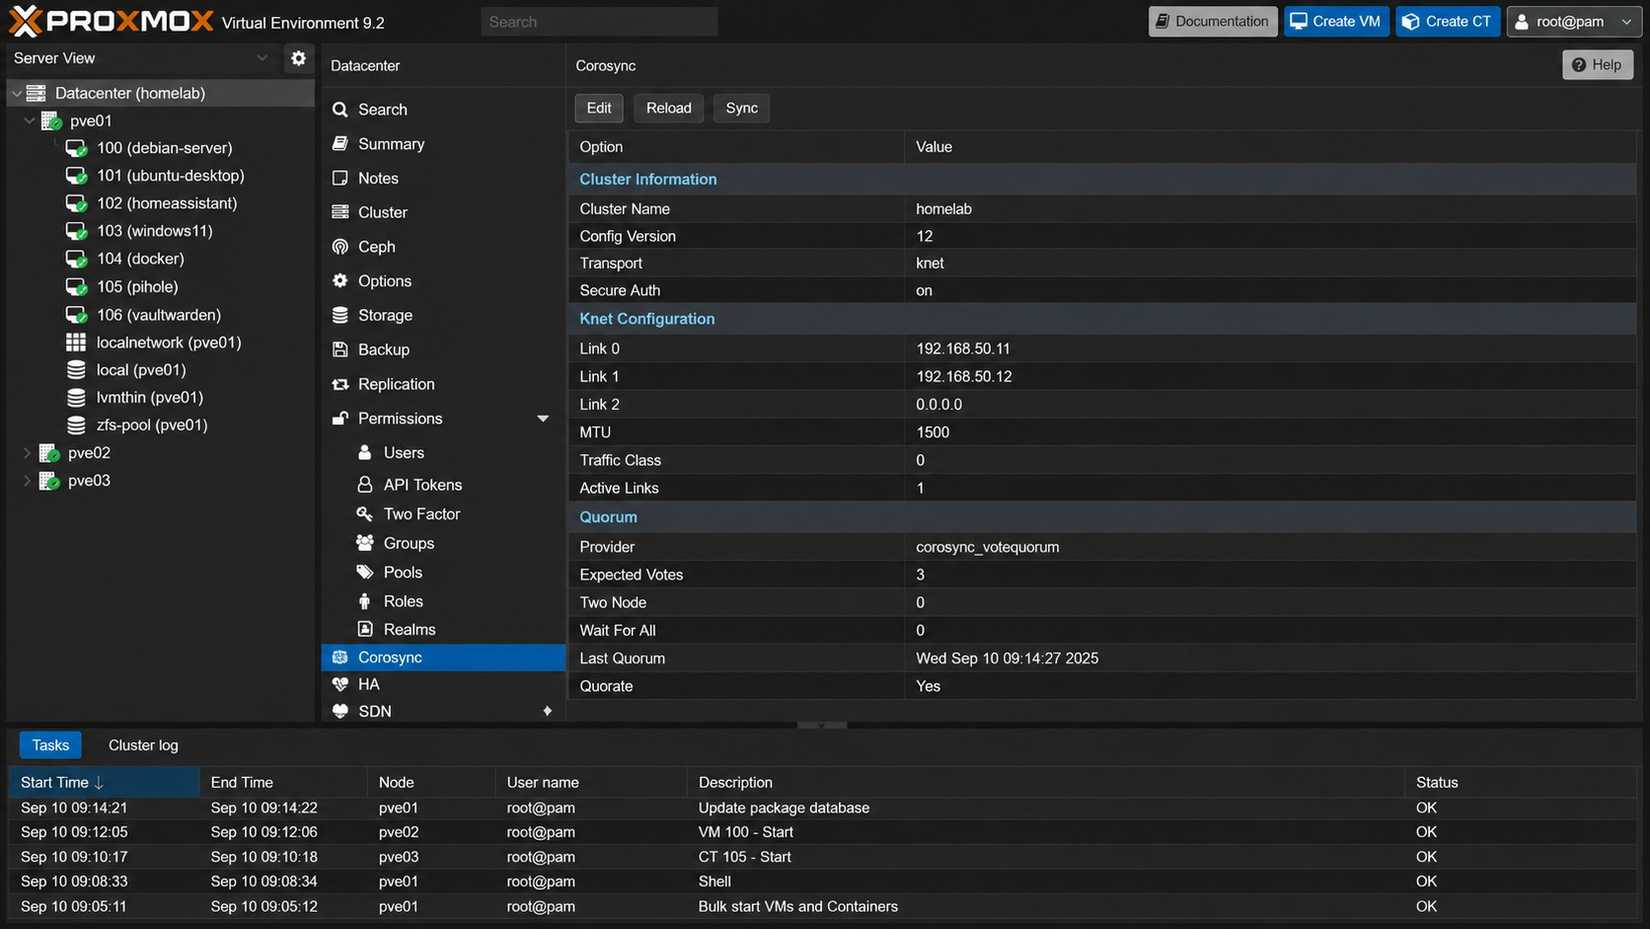
Task: Click the Cluster icon in Datacenter menu
Action: coord(340,212)
